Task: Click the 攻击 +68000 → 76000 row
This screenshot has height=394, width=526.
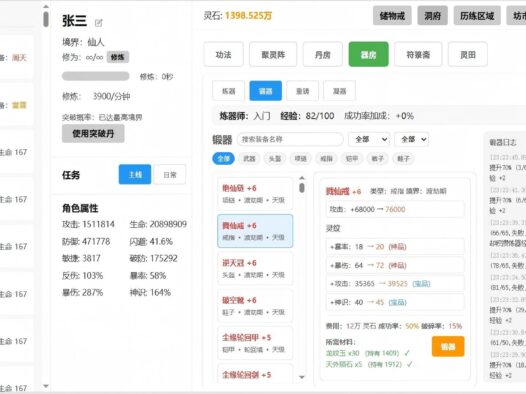Action: 395,209
